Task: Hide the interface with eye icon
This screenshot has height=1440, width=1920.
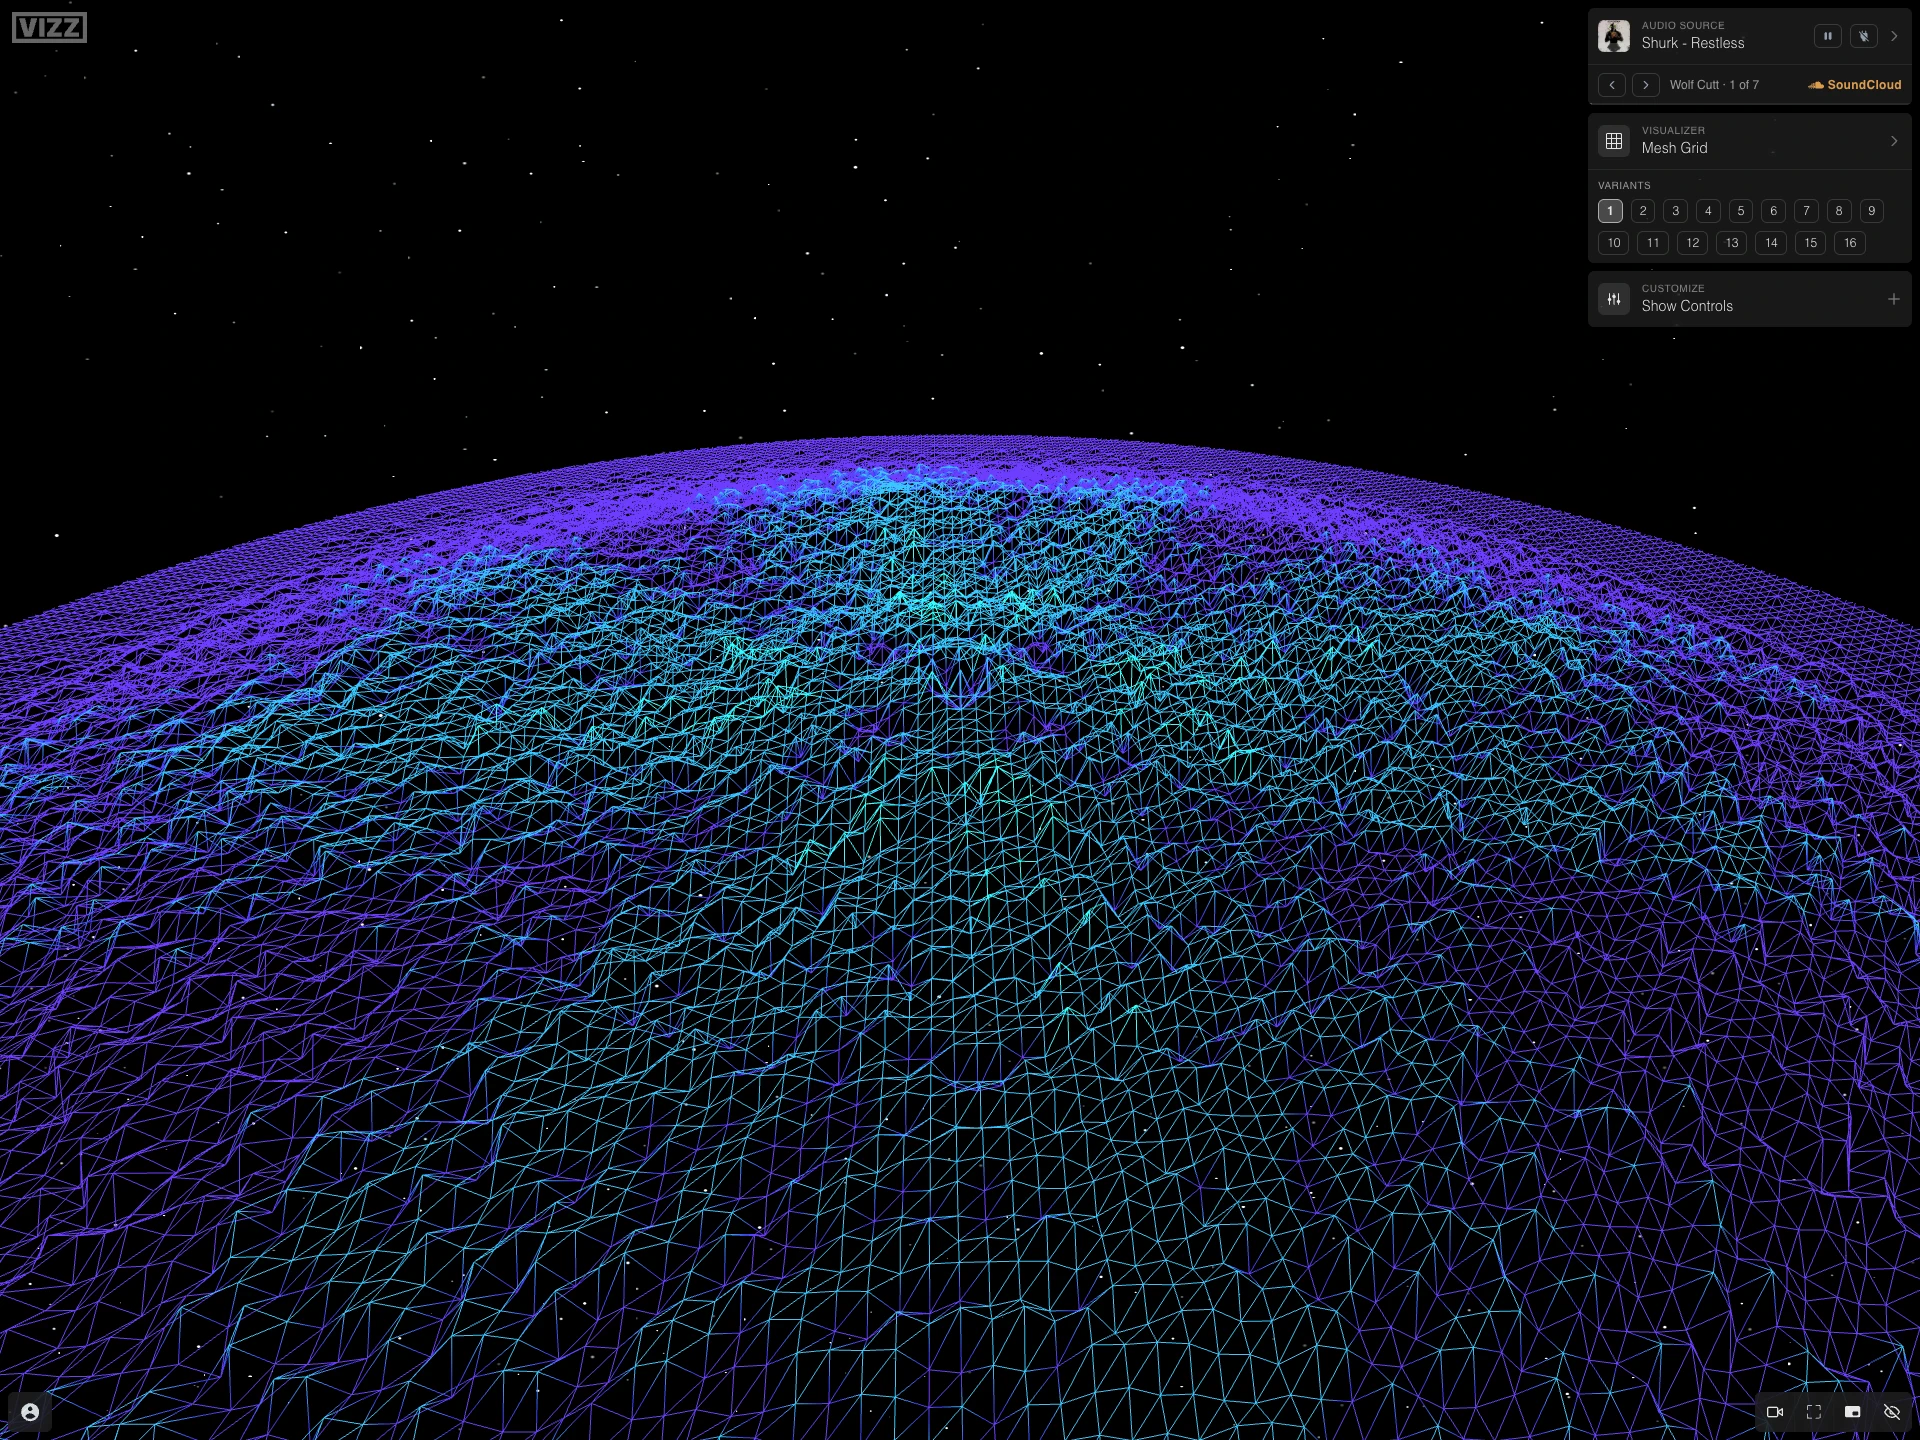Action: point(1892,1412)
